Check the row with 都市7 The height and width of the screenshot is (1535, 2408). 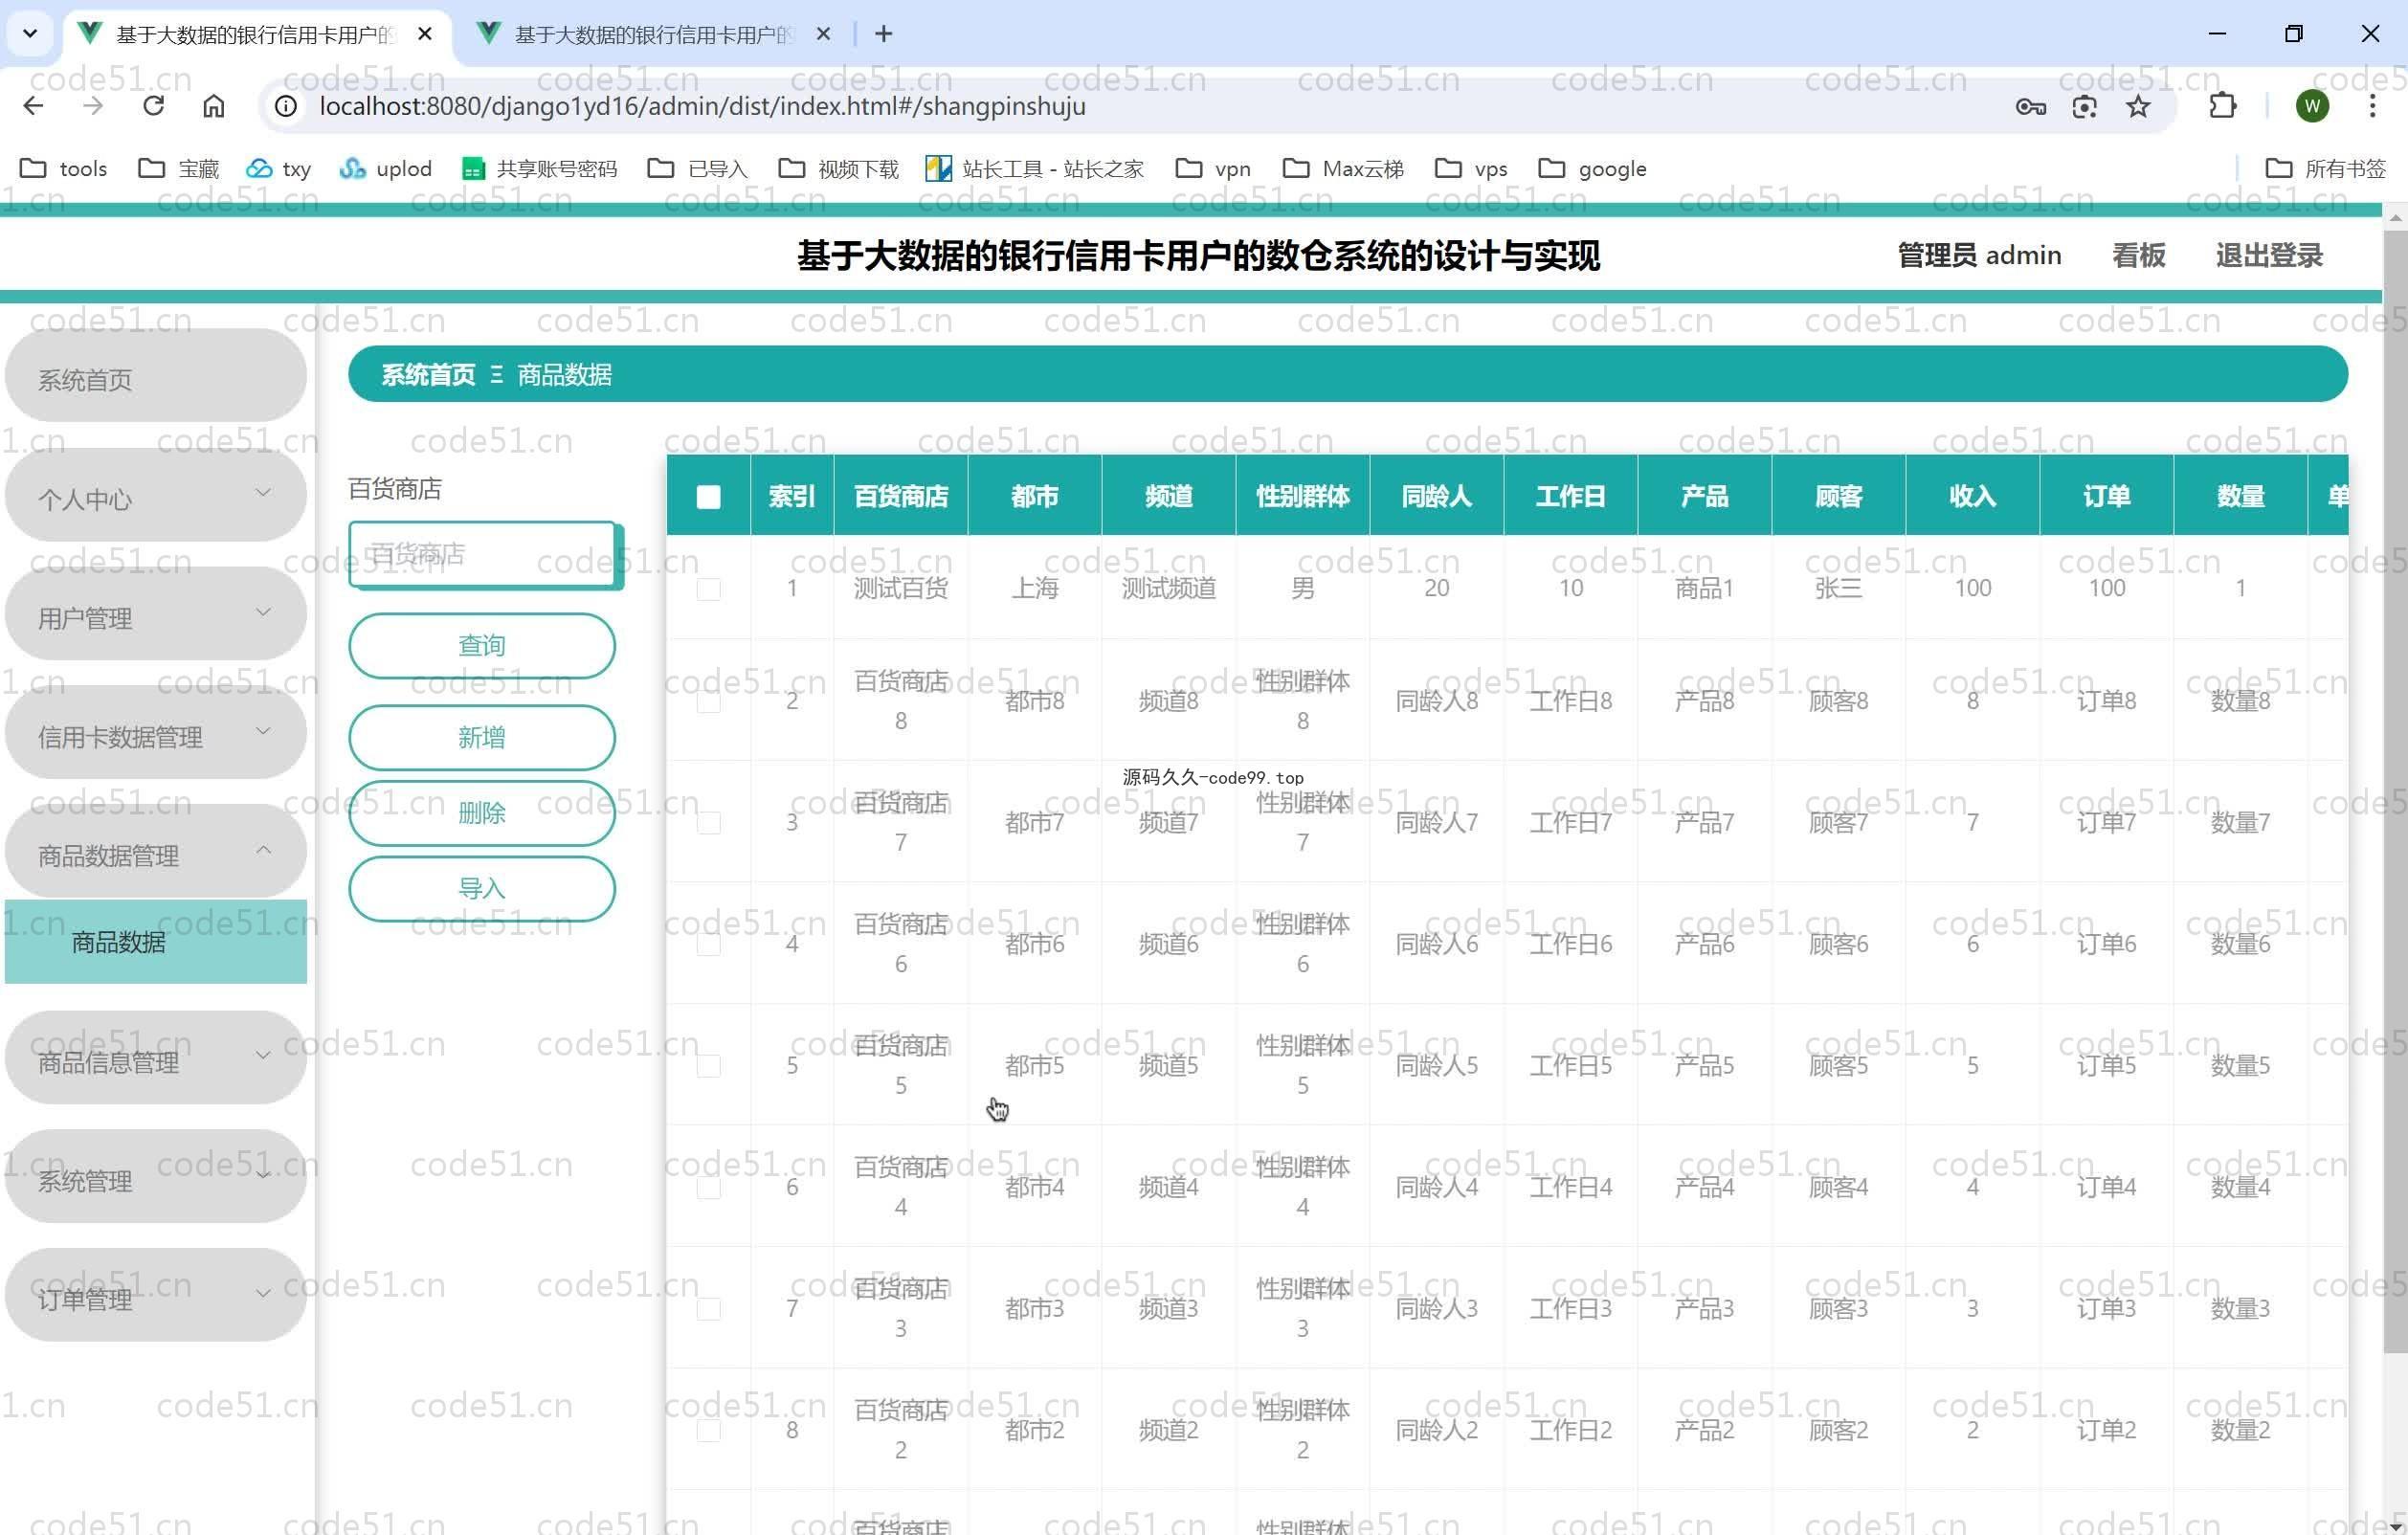[708, 823]
